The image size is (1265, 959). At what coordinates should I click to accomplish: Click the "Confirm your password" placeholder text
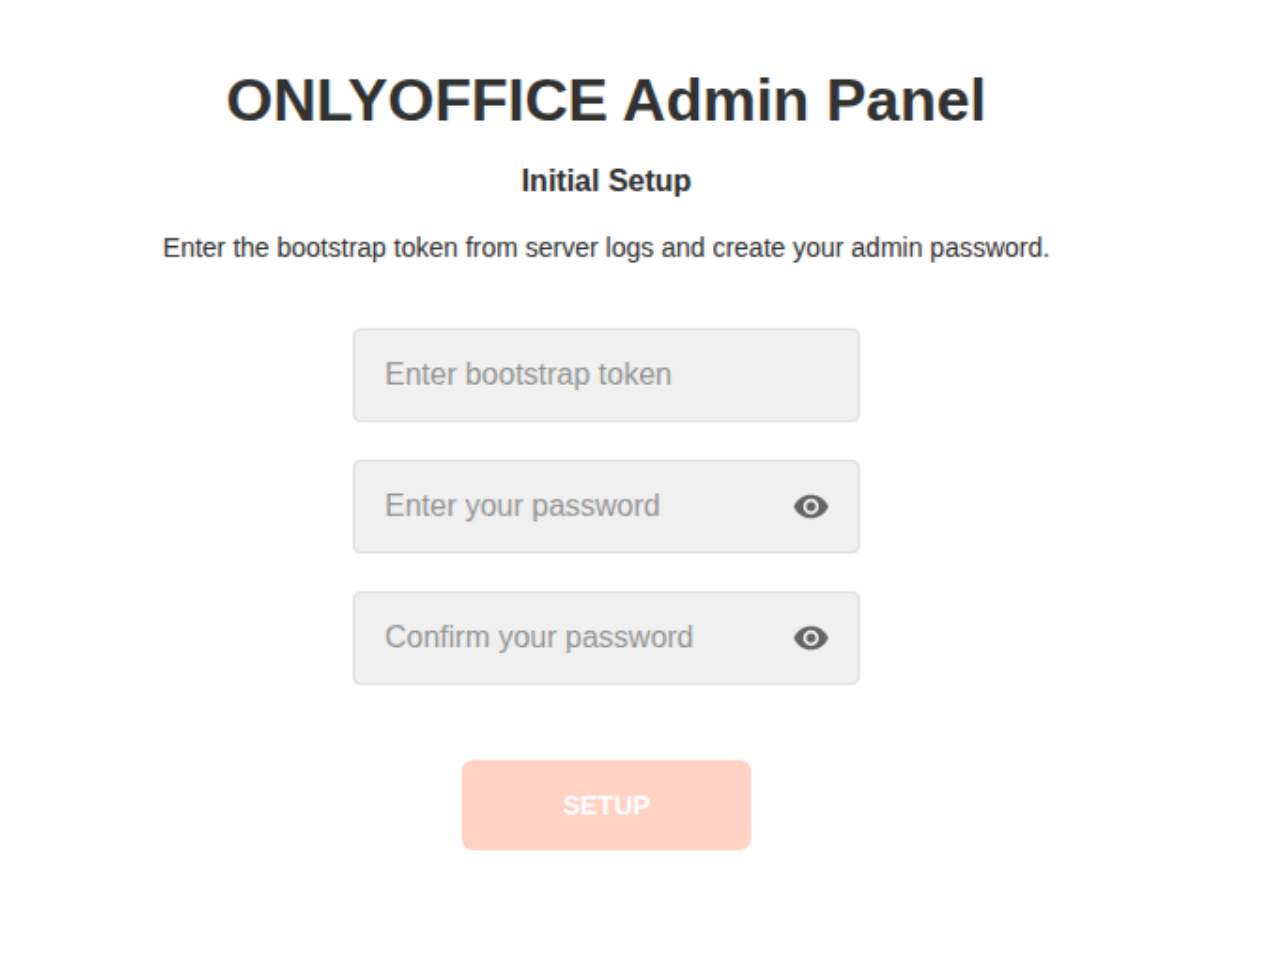pos(538,637)
